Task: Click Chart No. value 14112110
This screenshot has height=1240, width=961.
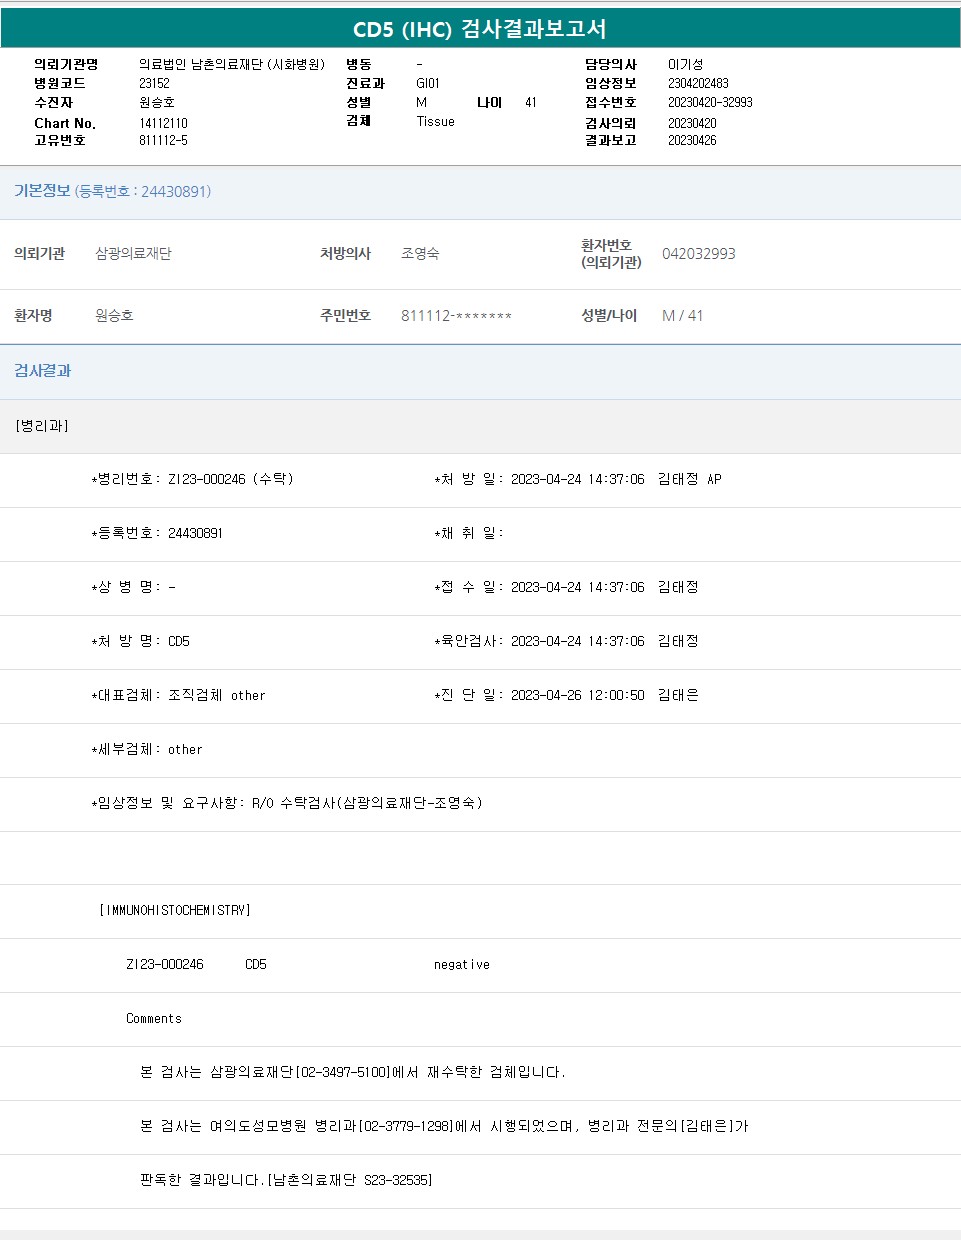Action: tap(163, 124)
